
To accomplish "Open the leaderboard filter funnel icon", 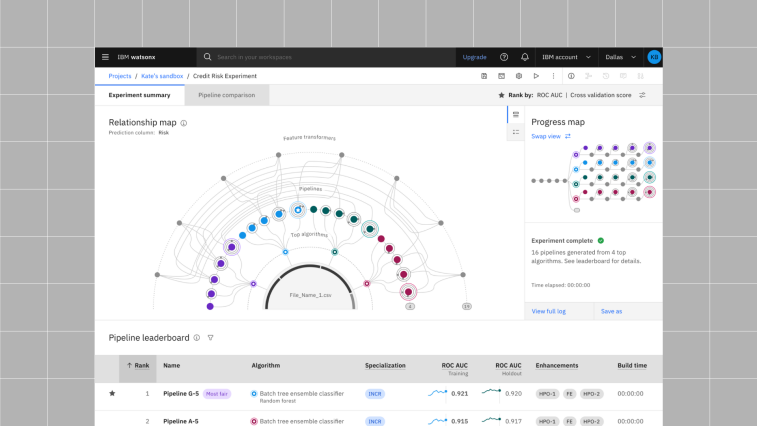I will pos(210,338).
